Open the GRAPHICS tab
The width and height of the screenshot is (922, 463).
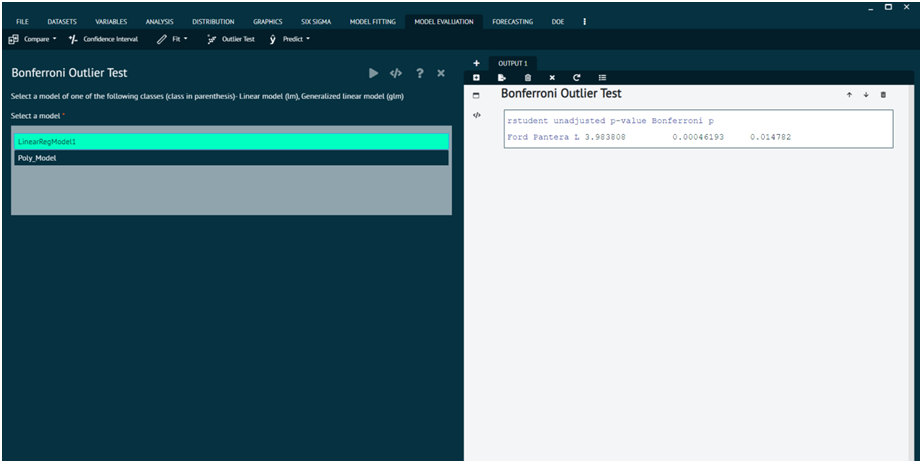point(268,22)
